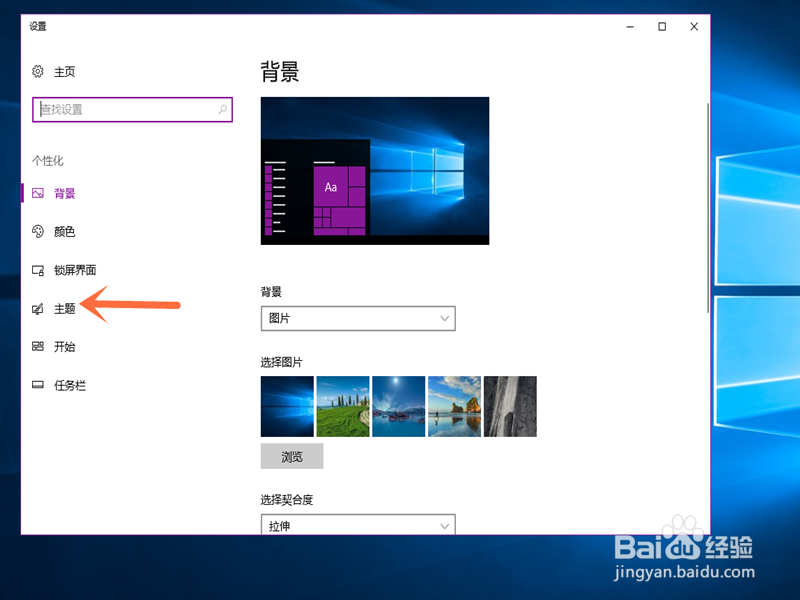Click the 主题 theme brush icon
This screenshot has width=800, height=600.
(38, 309)
